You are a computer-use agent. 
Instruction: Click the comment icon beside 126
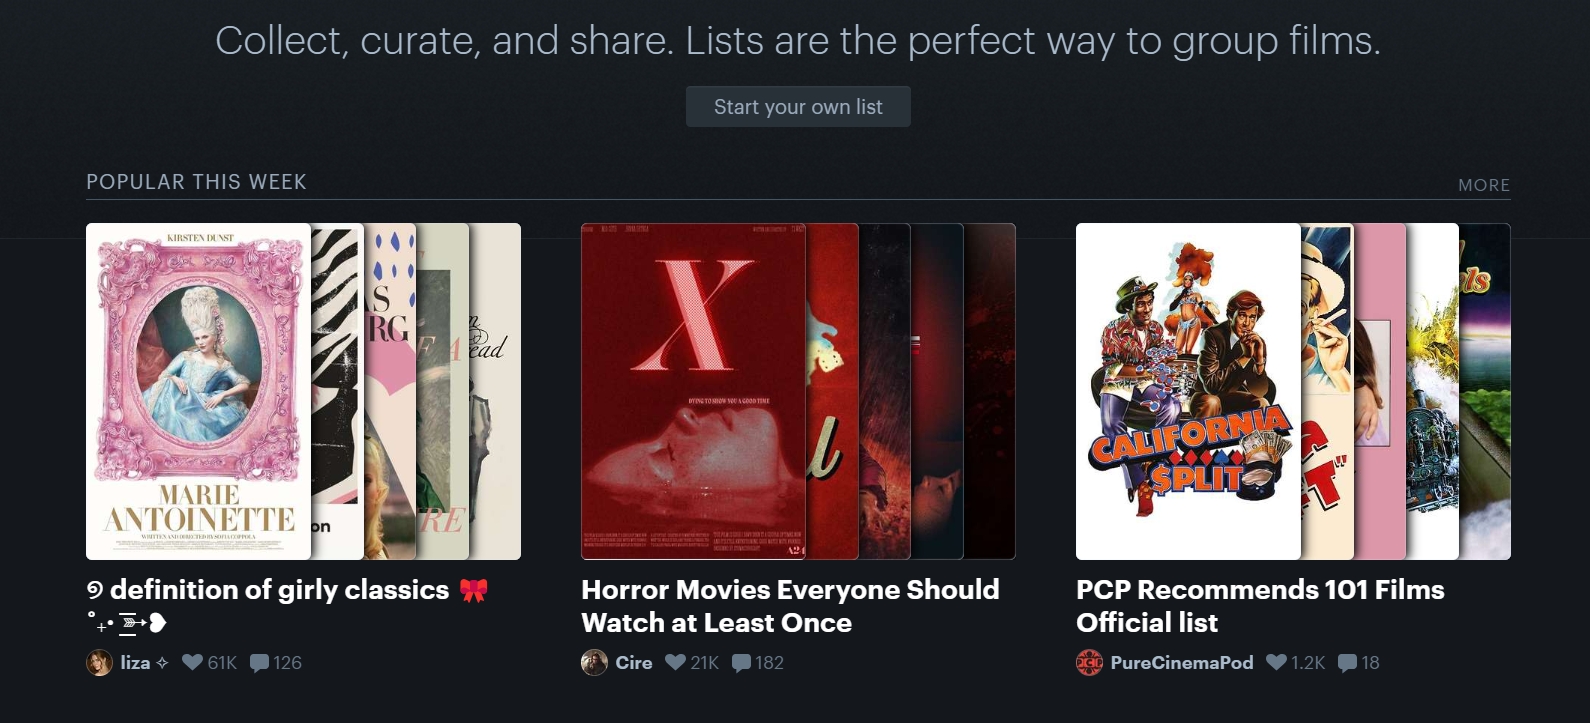[x=259, y=663]
